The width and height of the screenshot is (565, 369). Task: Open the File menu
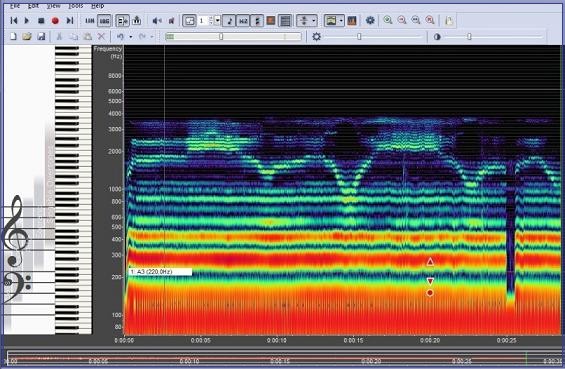(x=15, y=6)
